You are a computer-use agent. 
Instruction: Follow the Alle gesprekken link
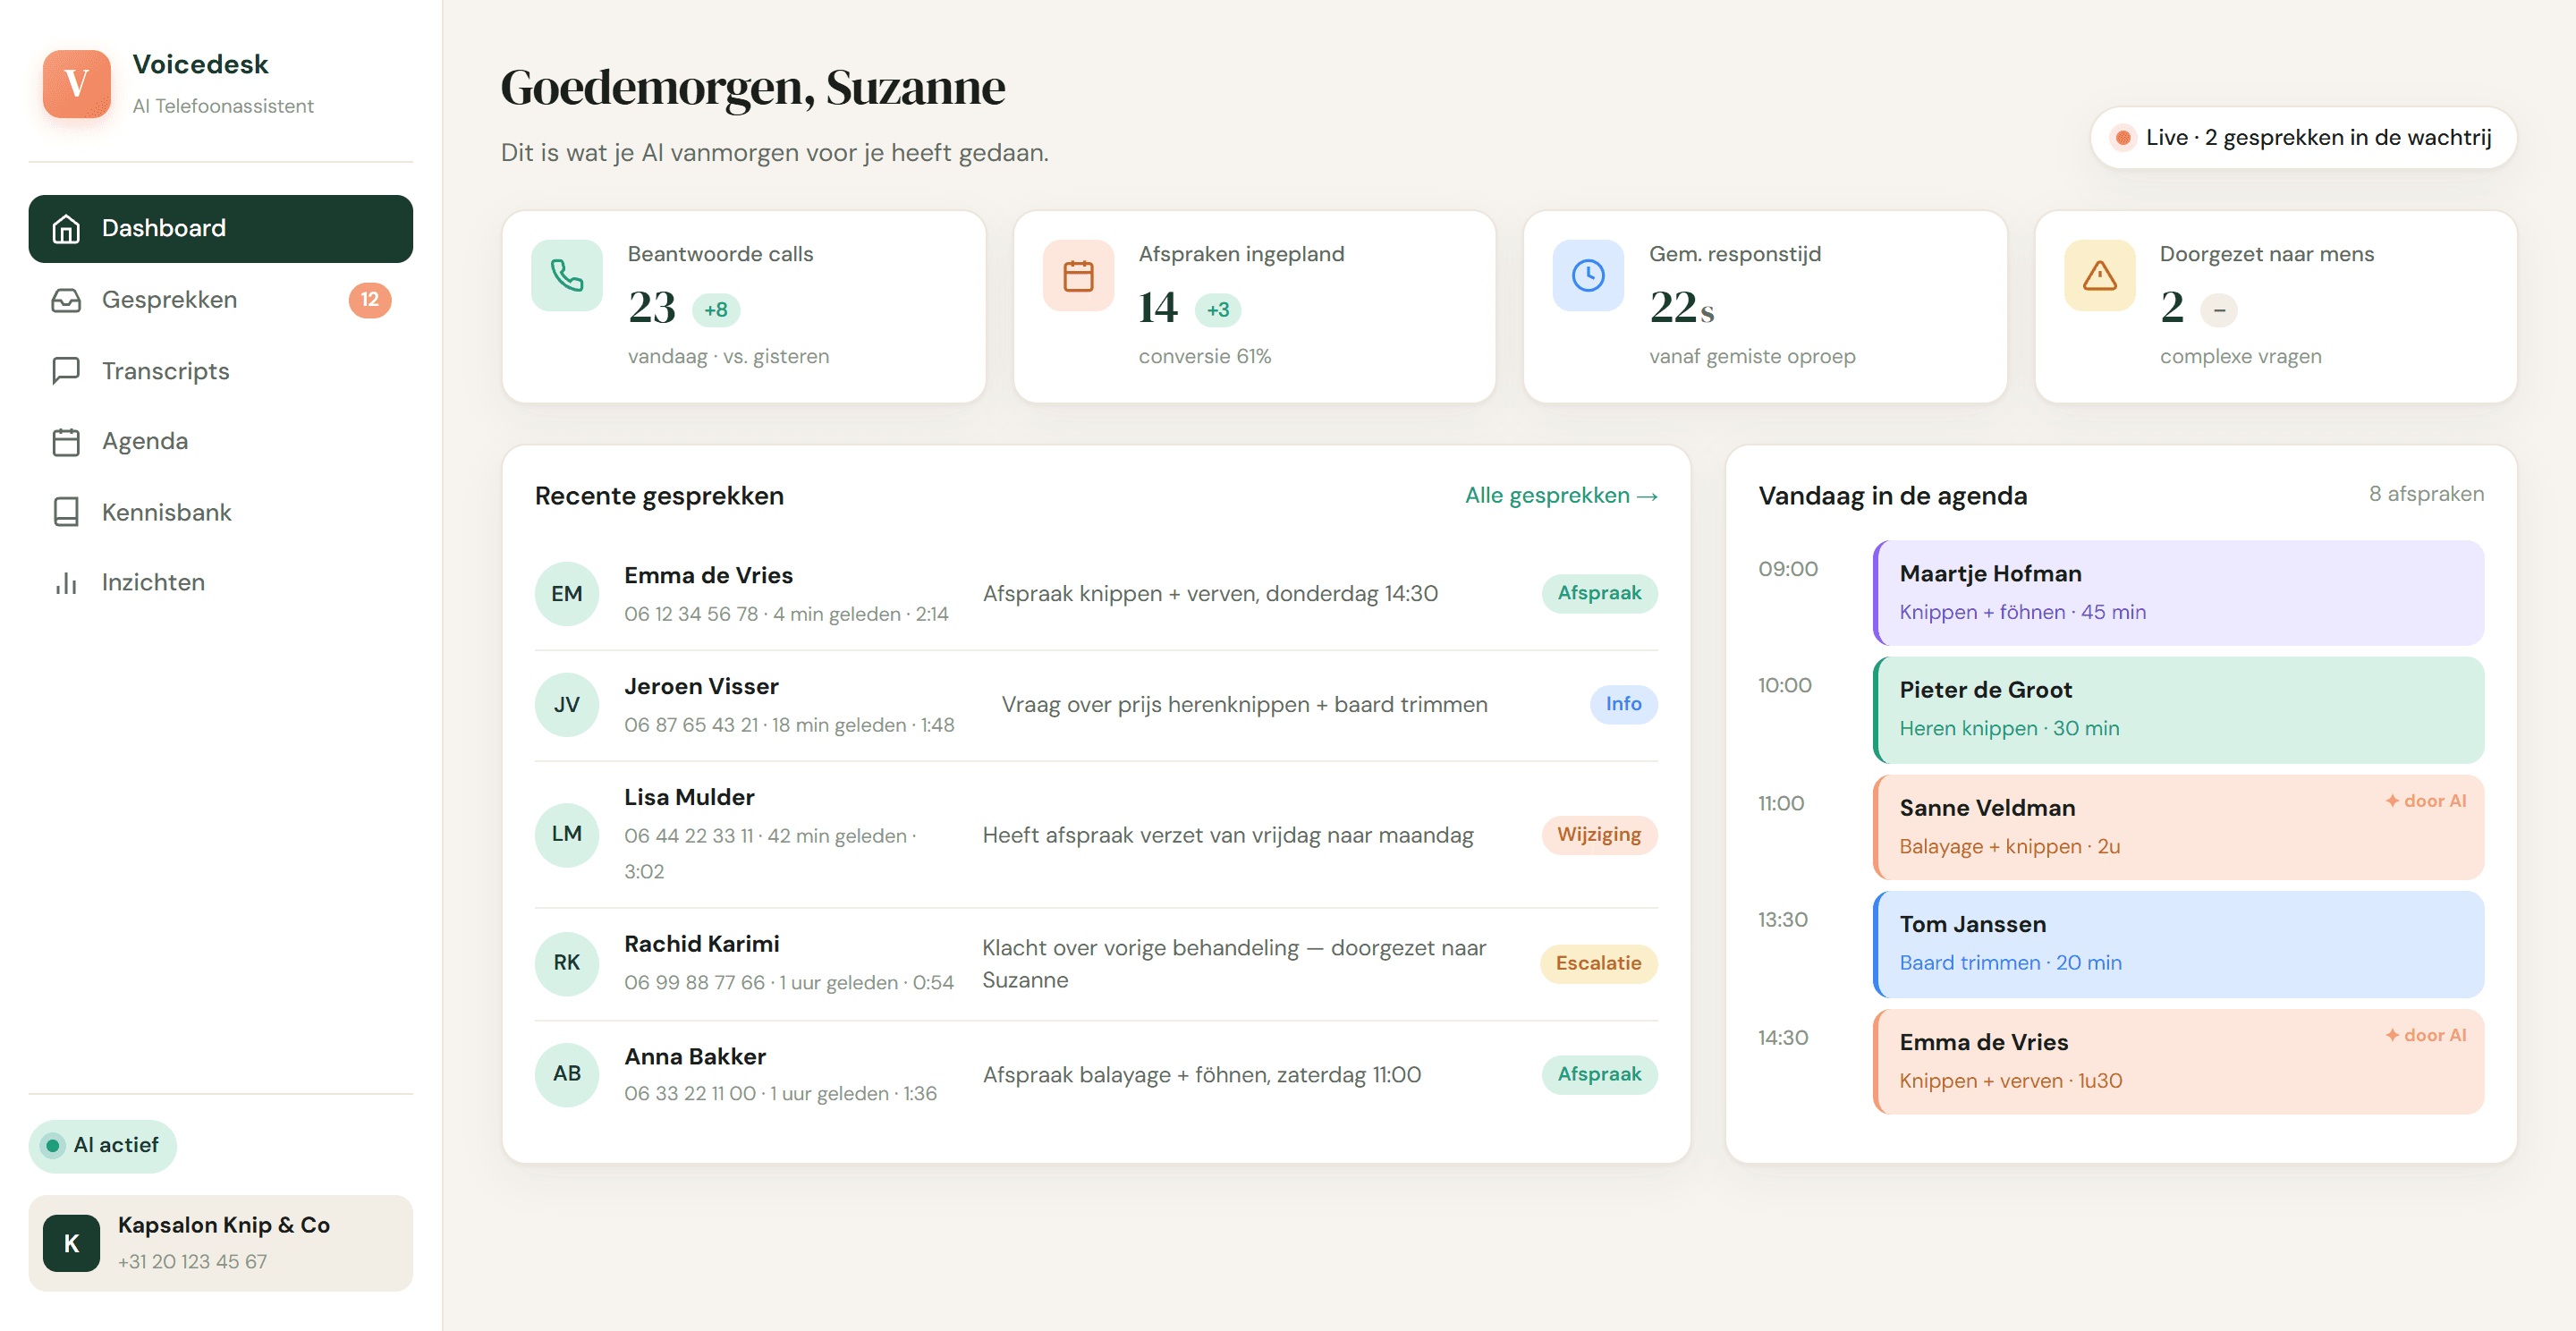point(1561,496)
